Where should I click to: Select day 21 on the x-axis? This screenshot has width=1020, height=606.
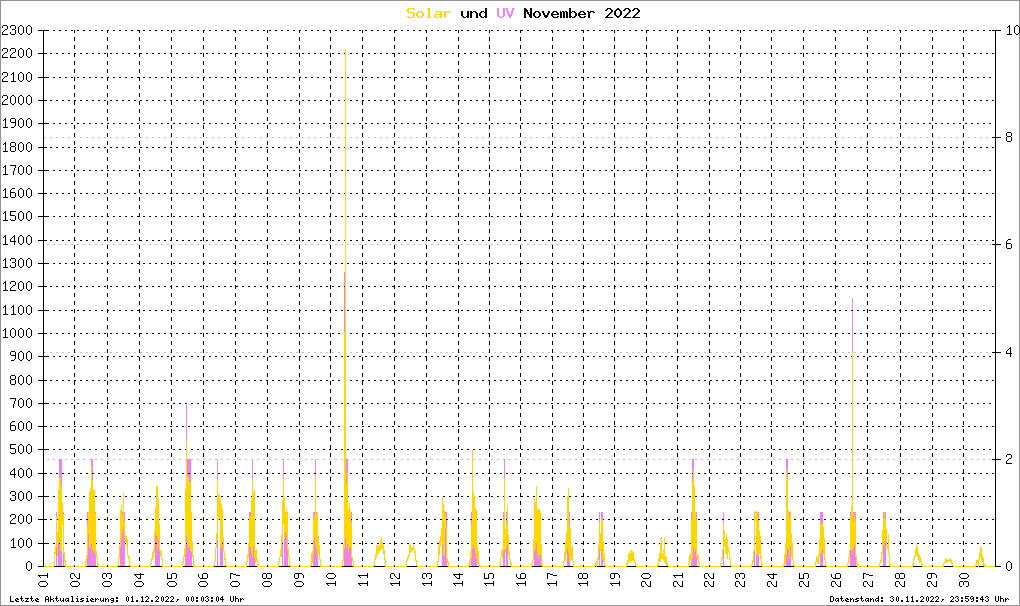678,579
